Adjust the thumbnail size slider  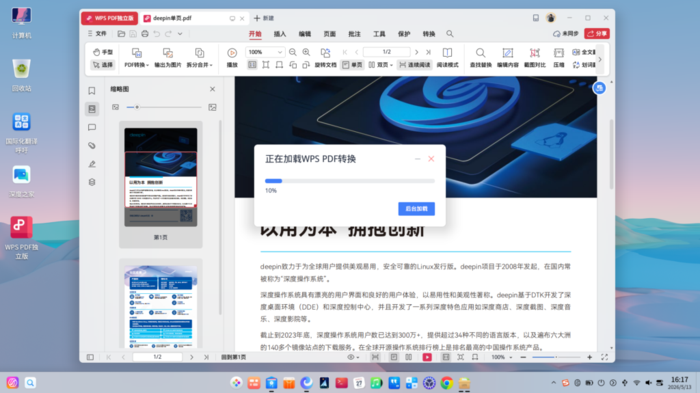click(163, 107)
